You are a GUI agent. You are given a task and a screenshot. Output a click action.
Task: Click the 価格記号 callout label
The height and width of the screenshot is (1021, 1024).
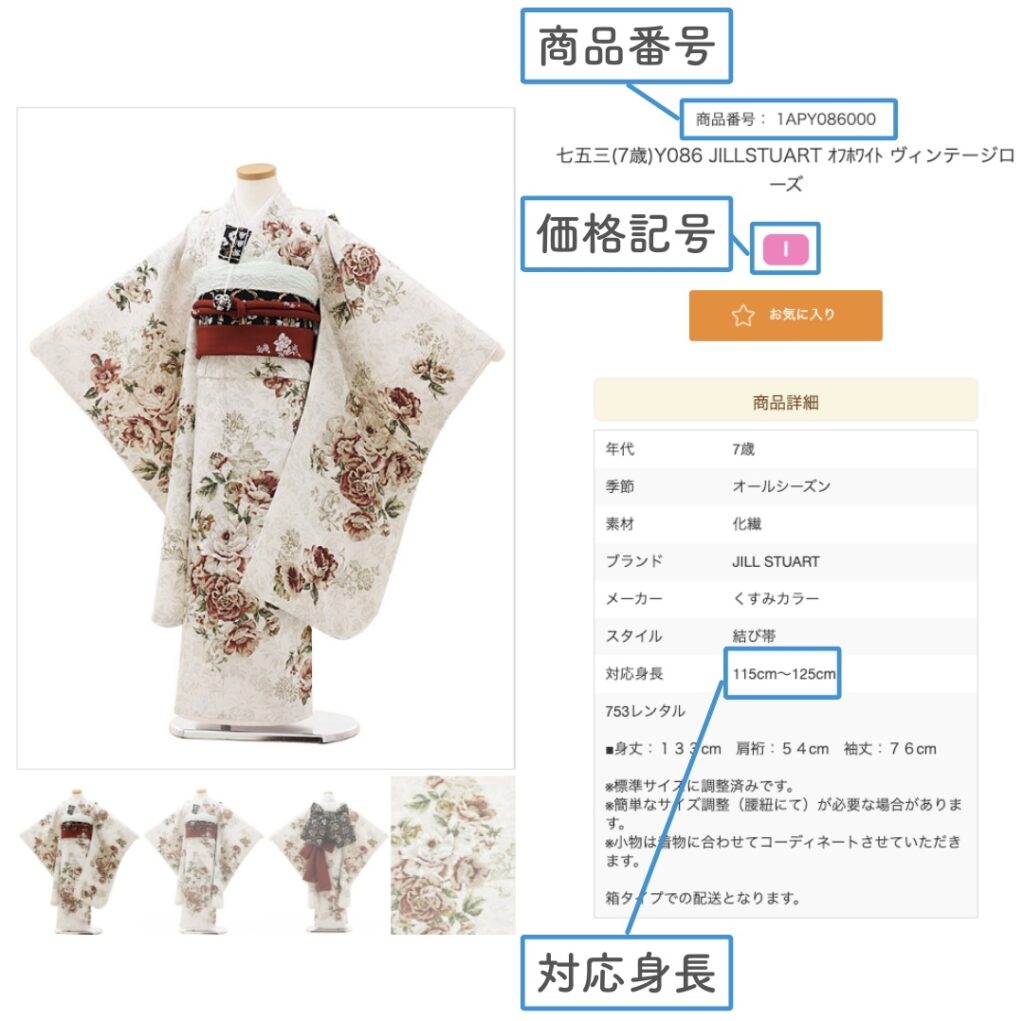point(626,234)
